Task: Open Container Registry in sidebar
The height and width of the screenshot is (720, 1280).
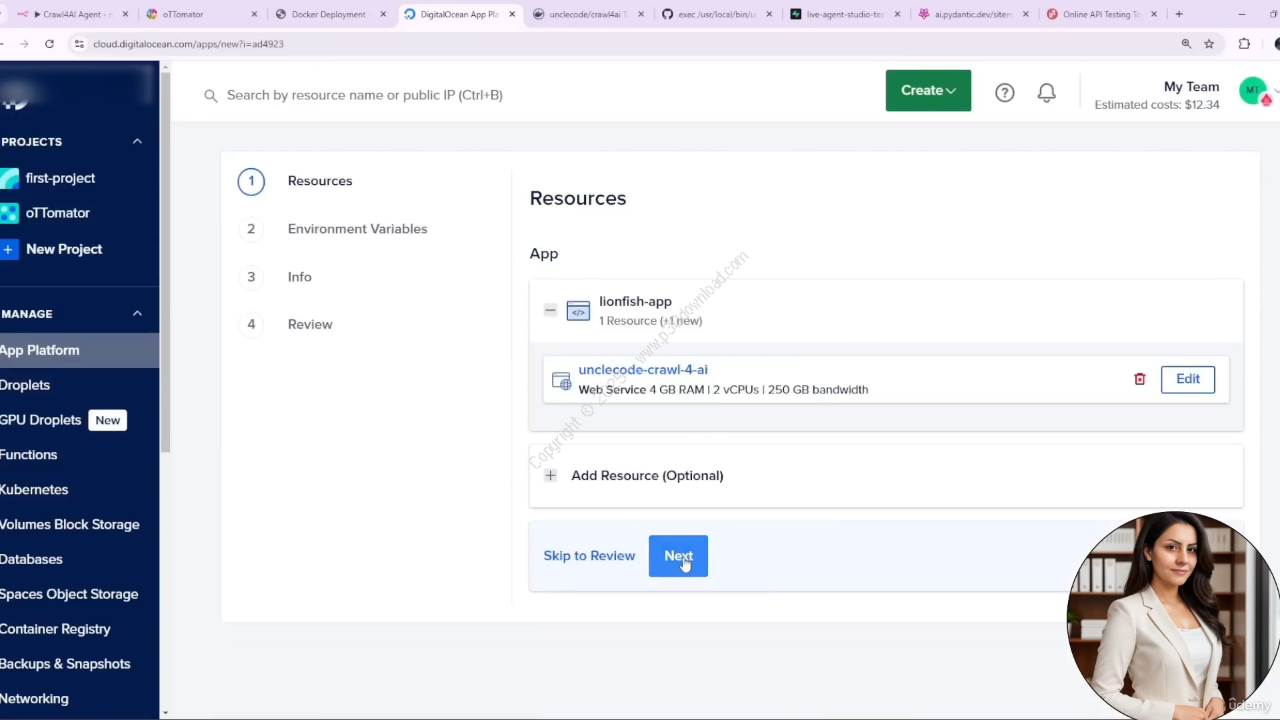Action: click(x=55, y=629)
